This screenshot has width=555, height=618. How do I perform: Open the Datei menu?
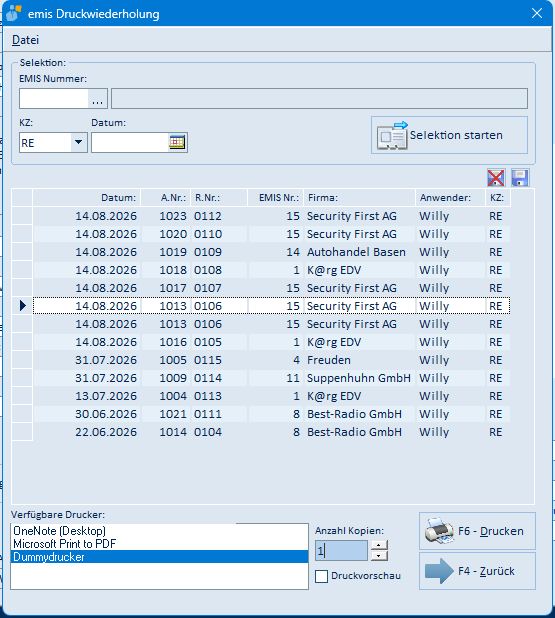click(x=25, y=40)
